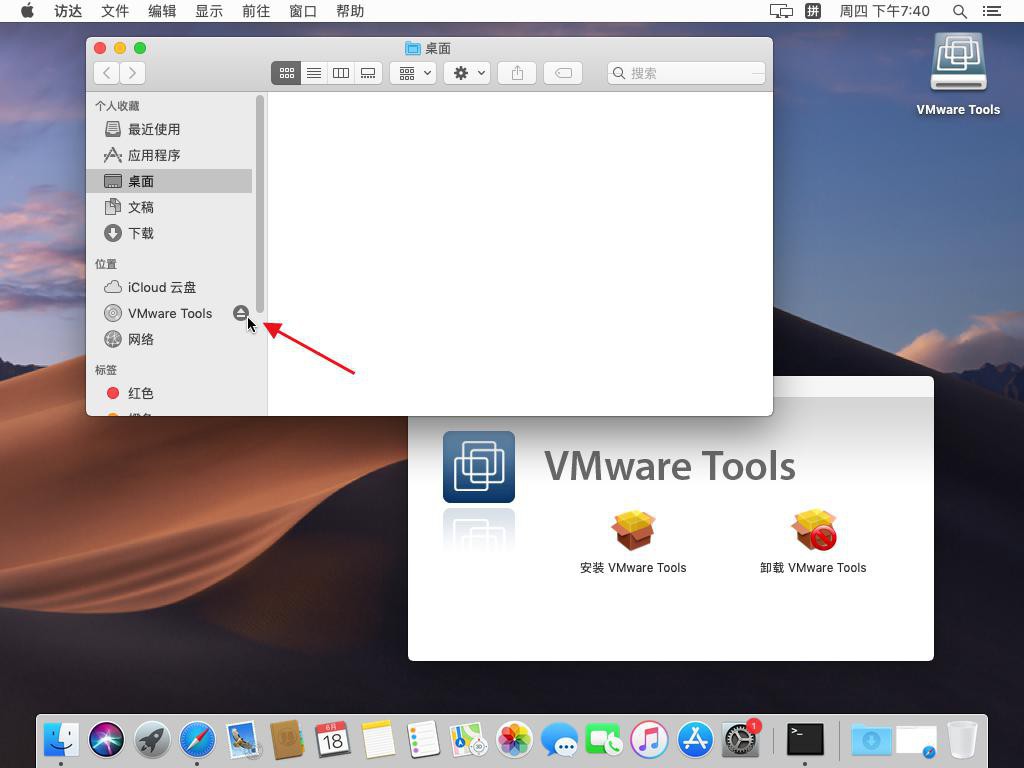Select the 红色 tag in sidebar

coord(169,393)
